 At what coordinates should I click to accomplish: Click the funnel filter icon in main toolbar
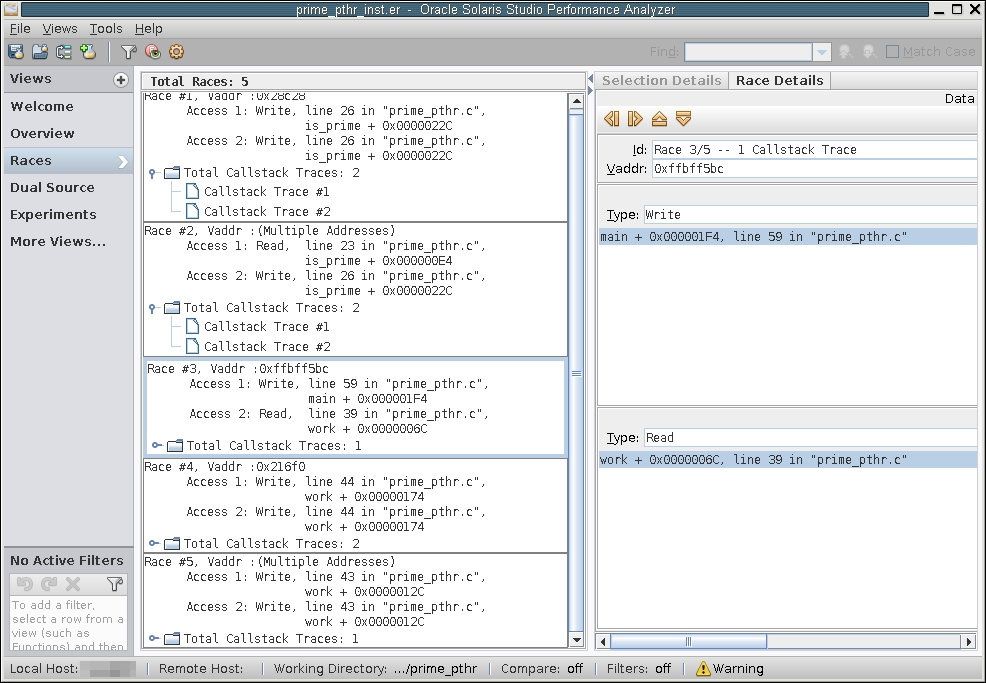(x=128, y=52)
